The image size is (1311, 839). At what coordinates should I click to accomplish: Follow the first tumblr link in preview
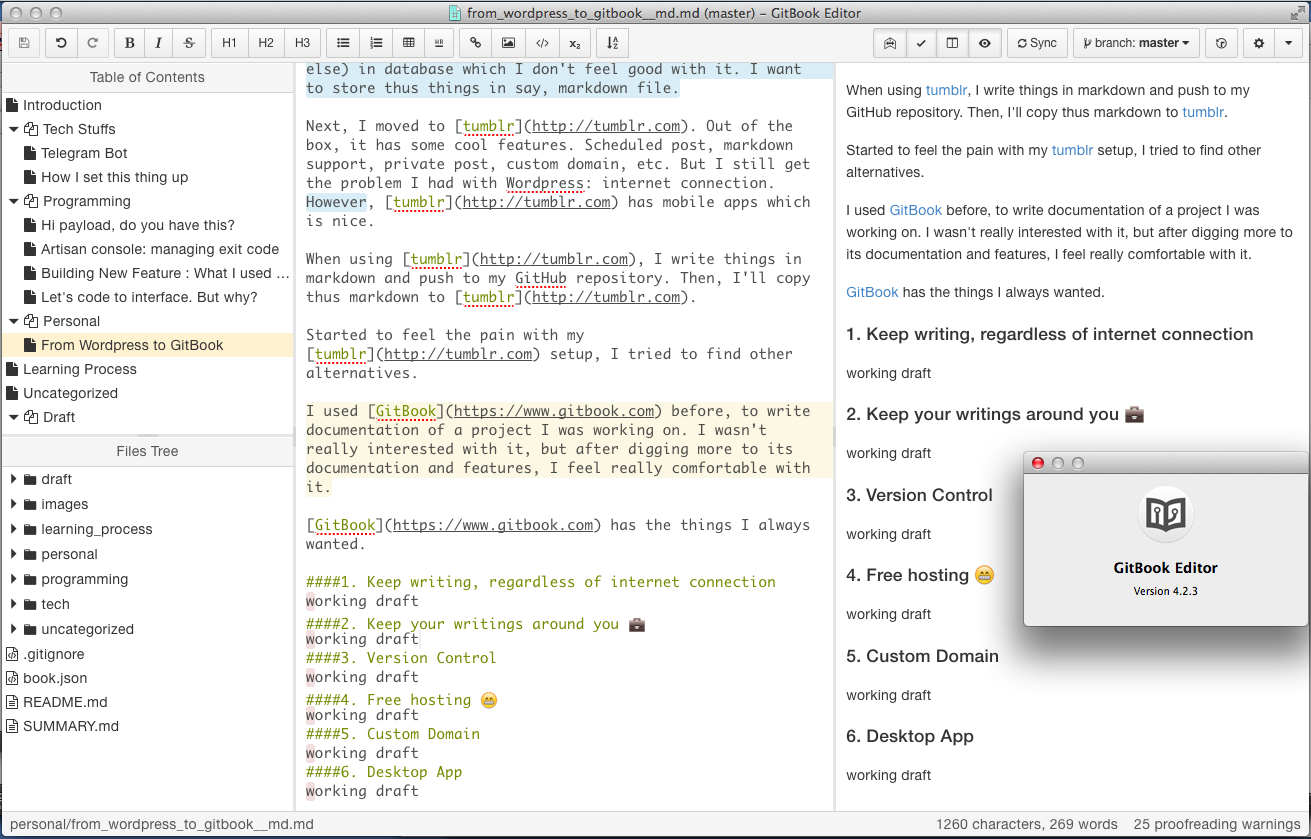coord(947,90)
